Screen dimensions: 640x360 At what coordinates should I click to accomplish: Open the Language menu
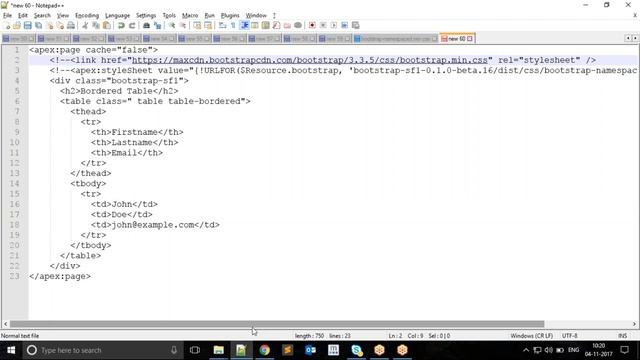(117, 16)
